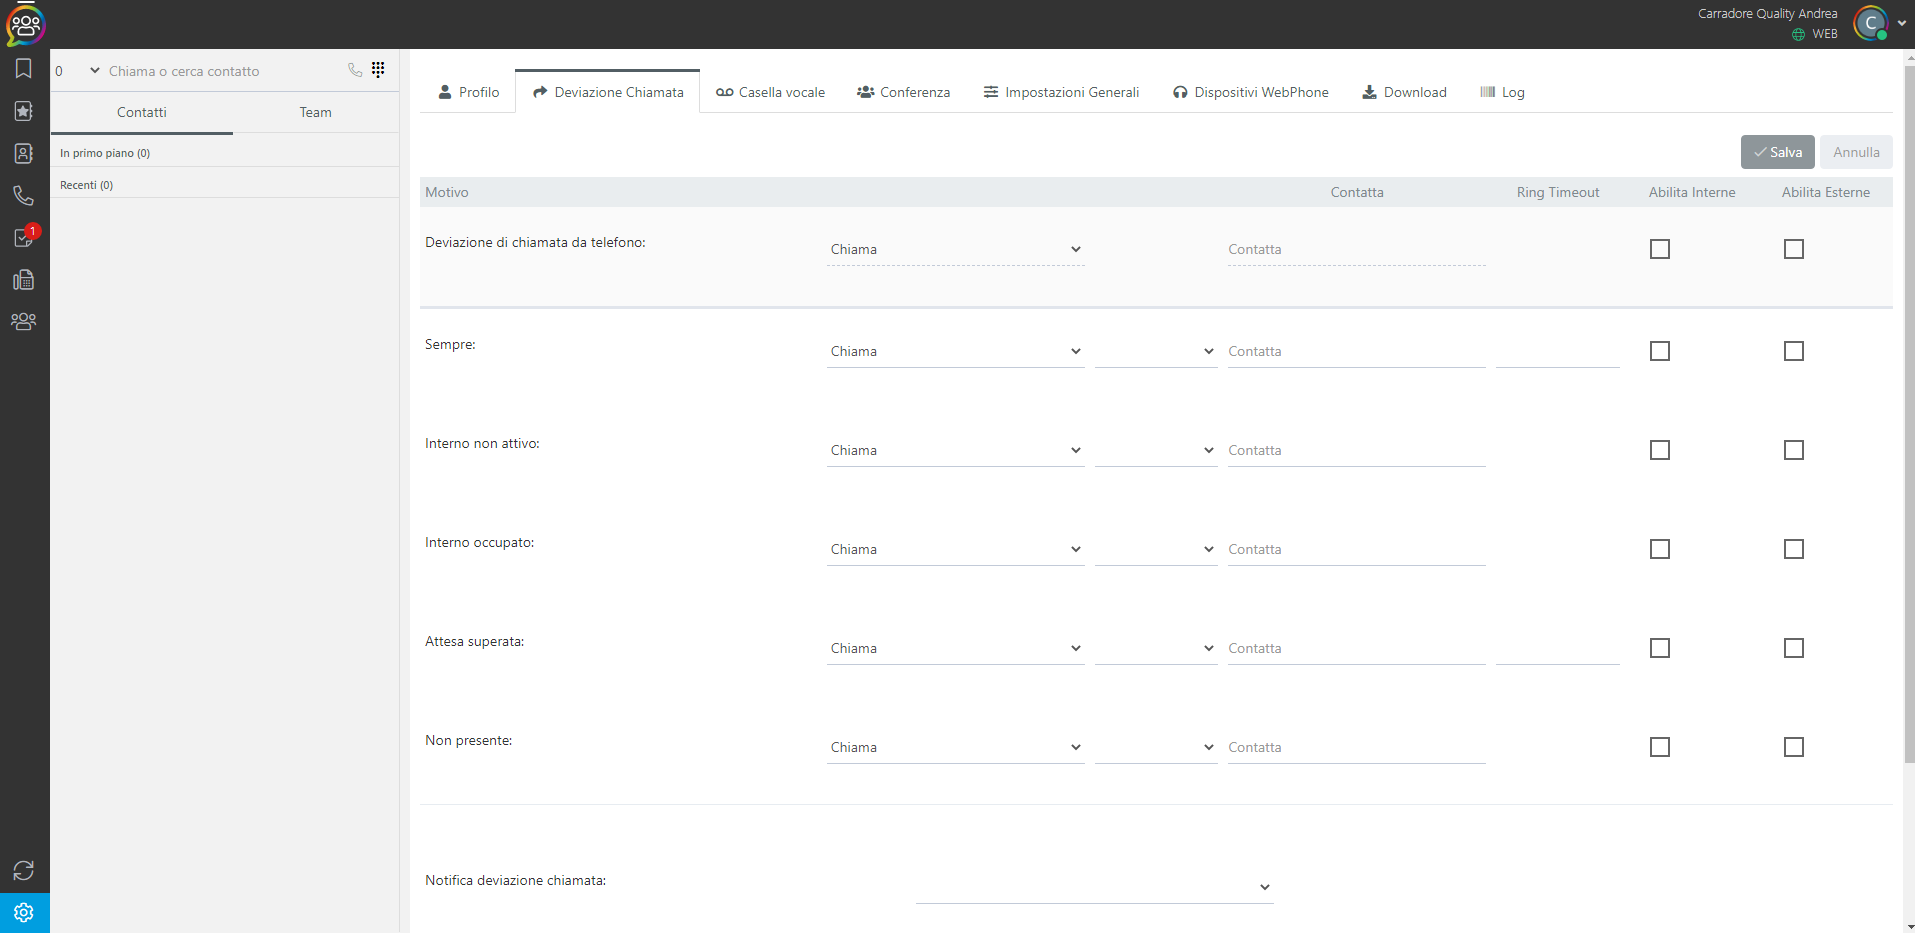Open the Download tab
Viewport: 1915px width, 933px height.
(1405, 92)
